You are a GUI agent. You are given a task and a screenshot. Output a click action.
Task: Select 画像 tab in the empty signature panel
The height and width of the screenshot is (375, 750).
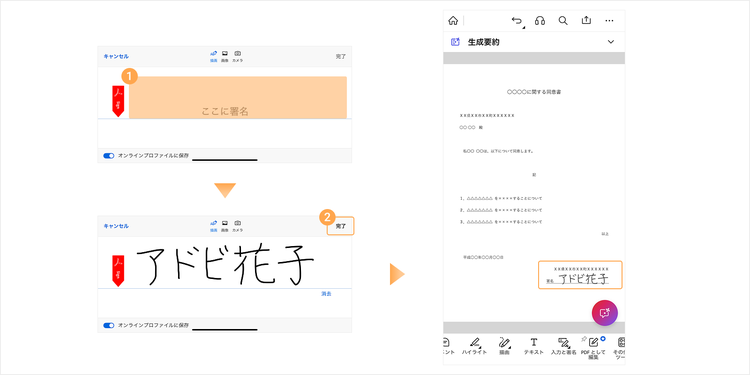click(x=224, y=57)
